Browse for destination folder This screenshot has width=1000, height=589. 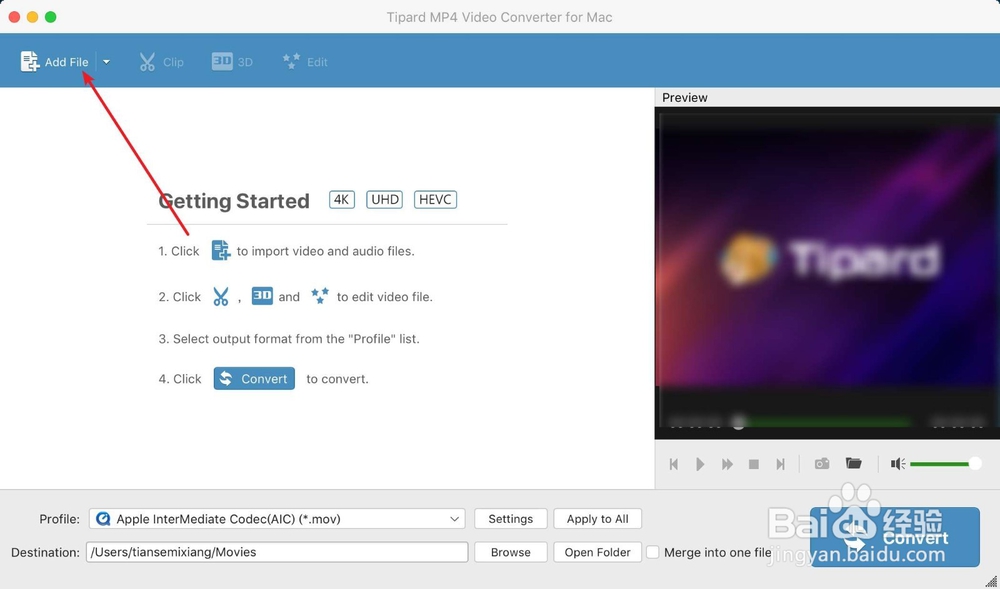point(510,552)
